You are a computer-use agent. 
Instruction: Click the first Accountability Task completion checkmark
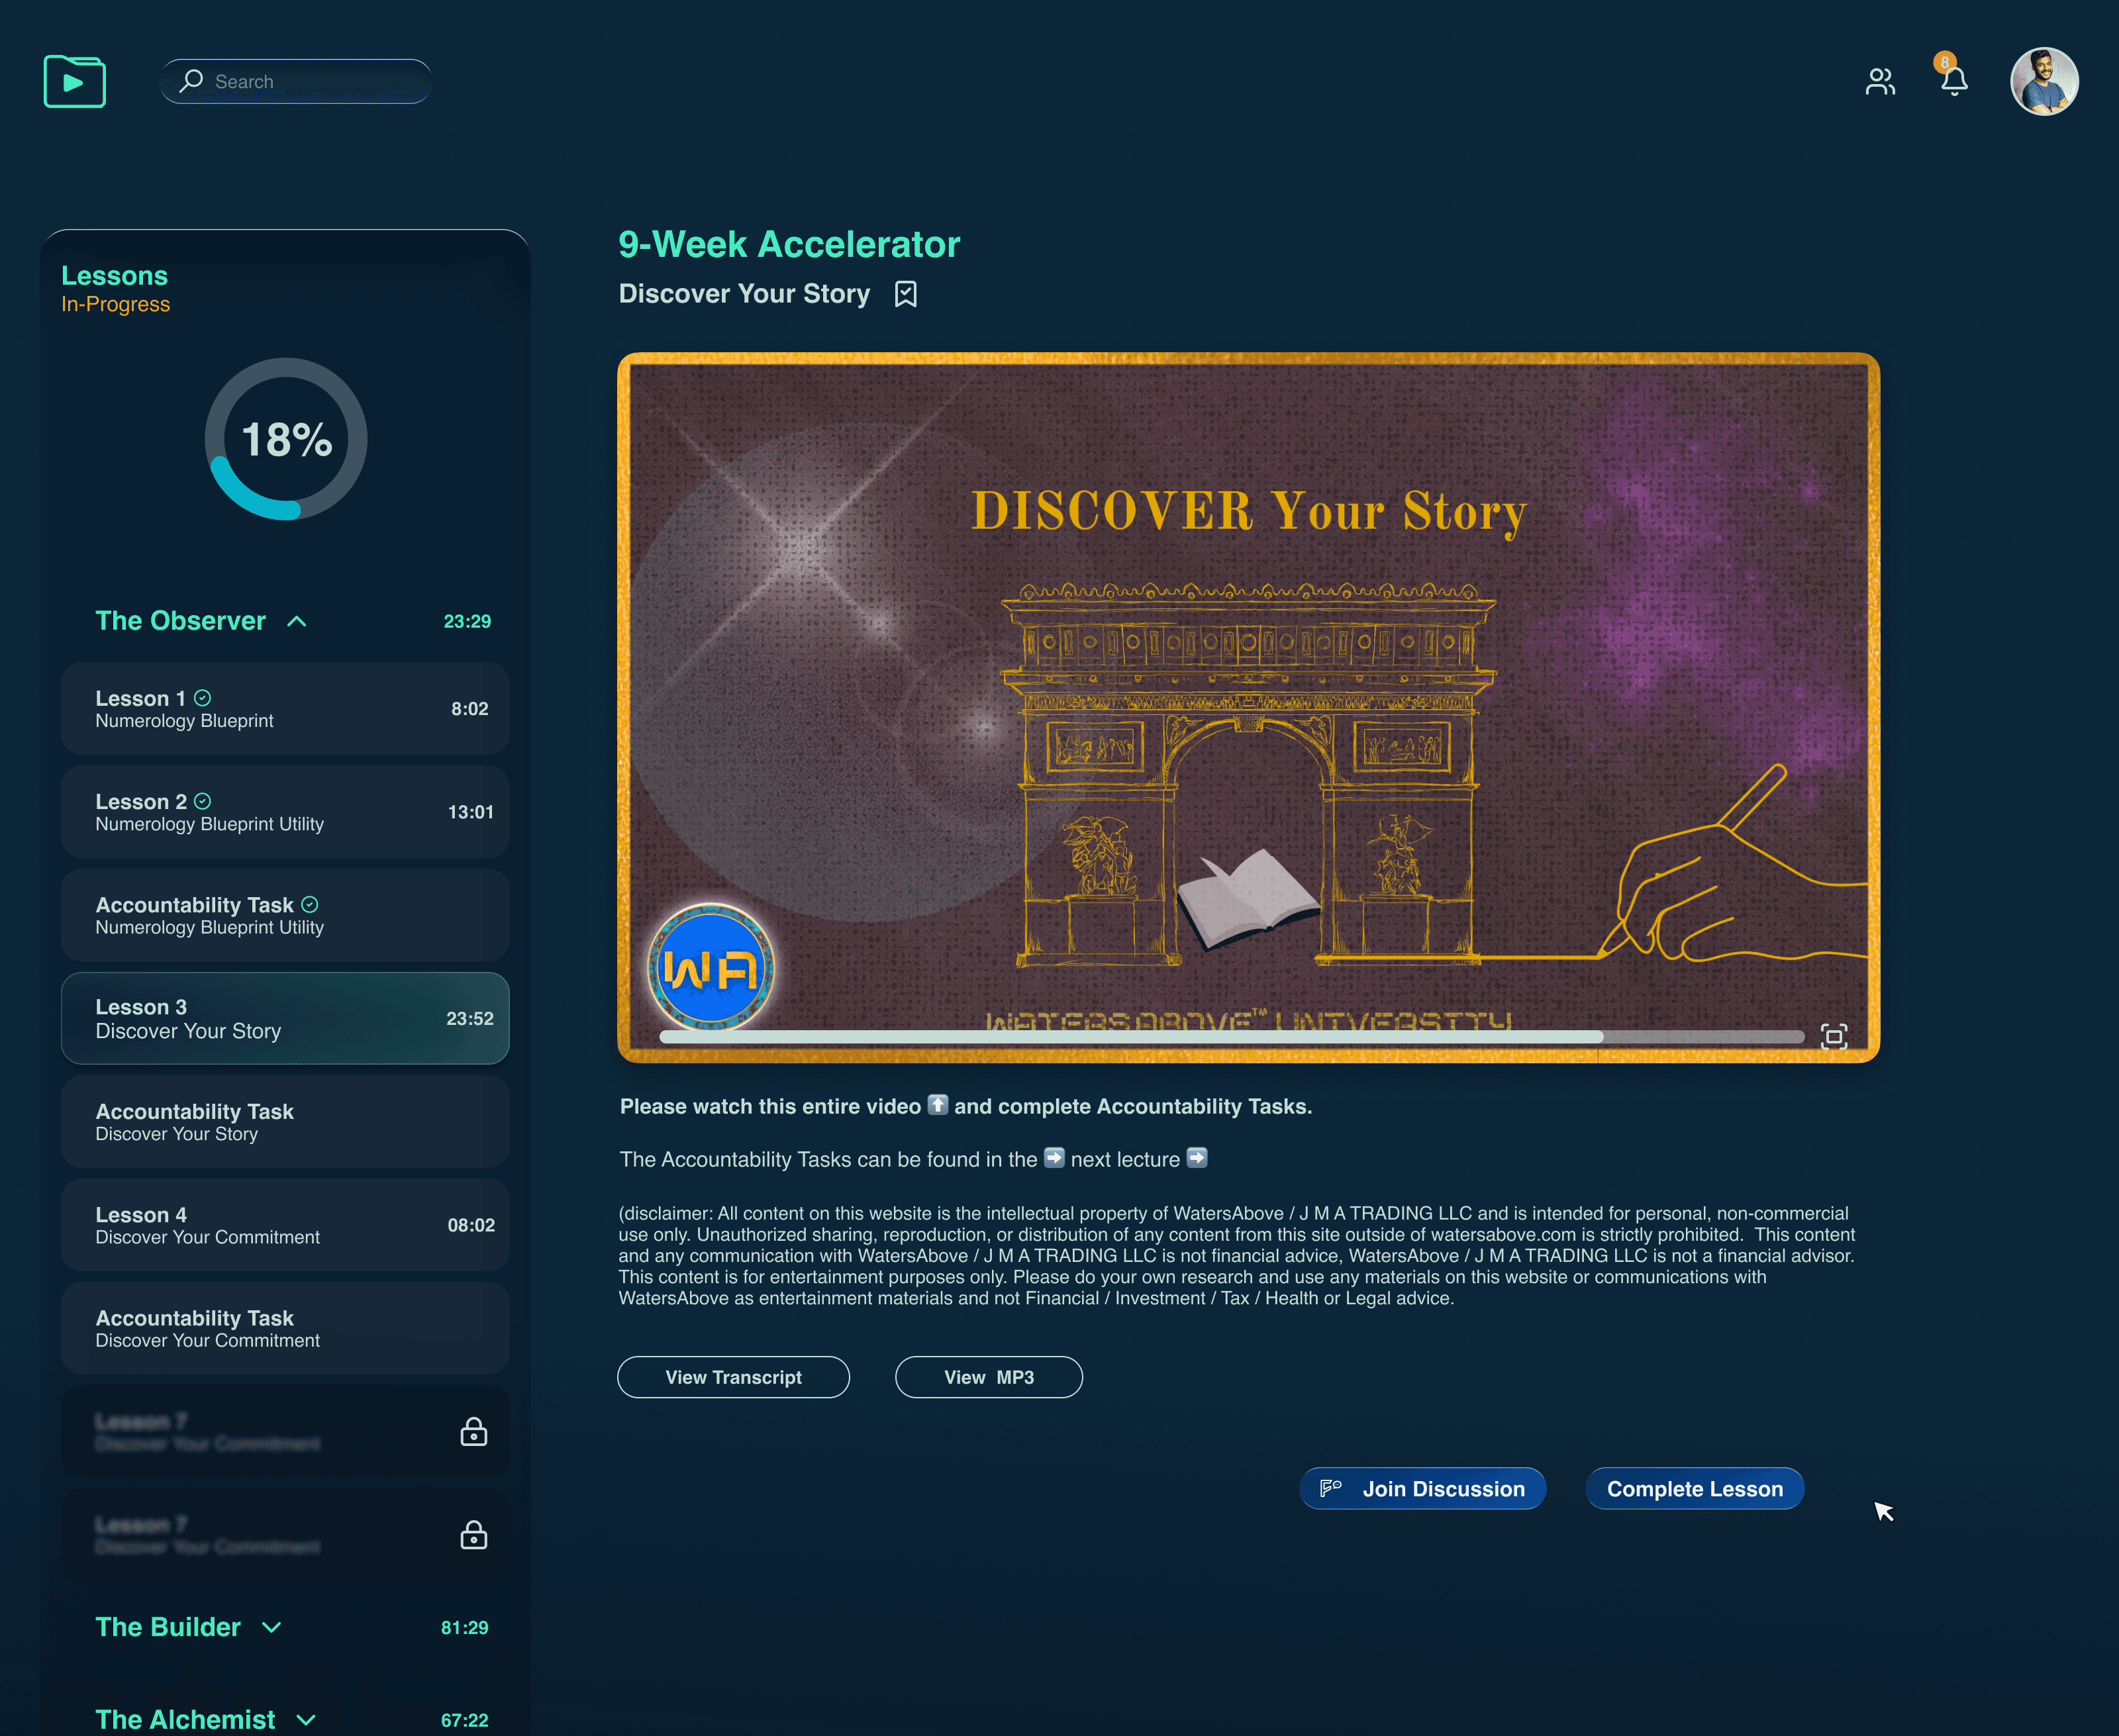pos(310,904)
